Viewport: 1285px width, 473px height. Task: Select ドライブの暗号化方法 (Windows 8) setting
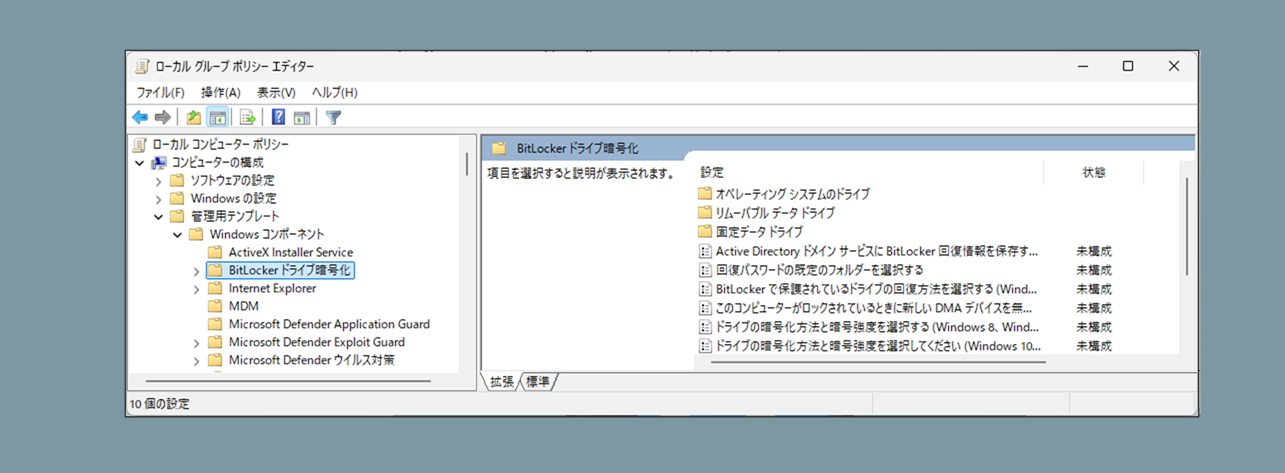(x=877, y=327)
